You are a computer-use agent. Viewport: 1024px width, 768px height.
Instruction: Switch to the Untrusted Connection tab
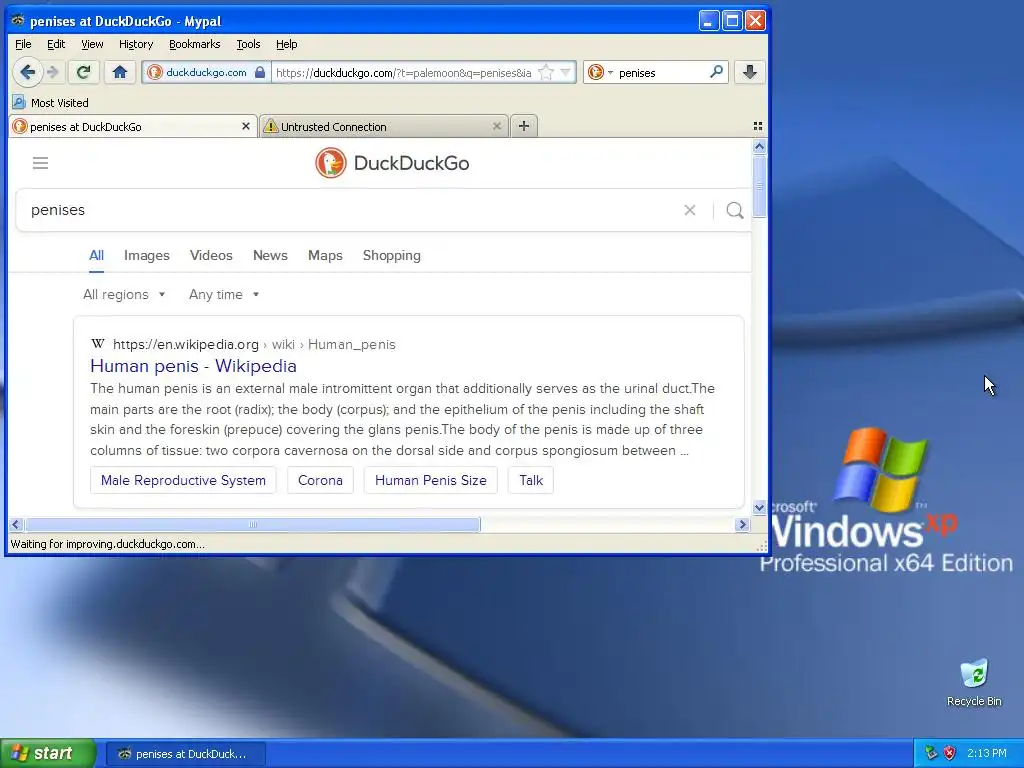coord(383,126)
